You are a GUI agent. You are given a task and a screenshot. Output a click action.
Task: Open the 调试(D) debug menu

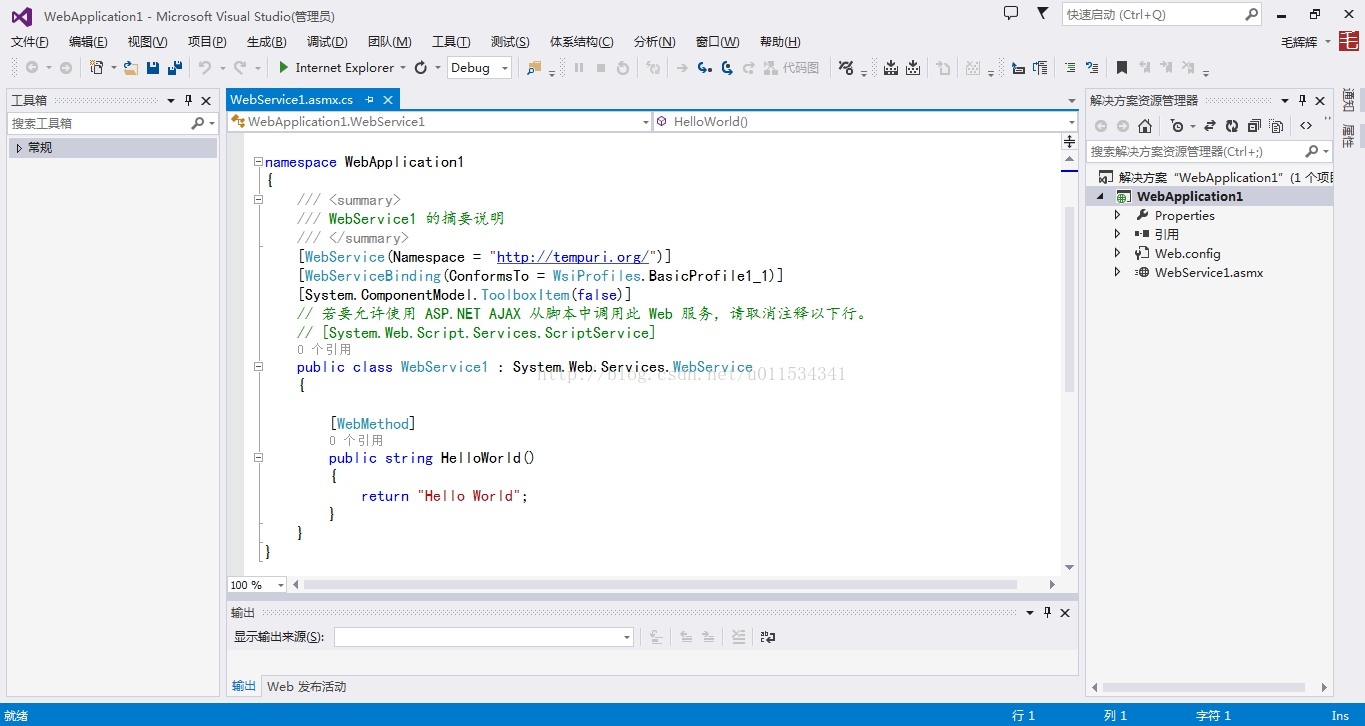[327, 42]
